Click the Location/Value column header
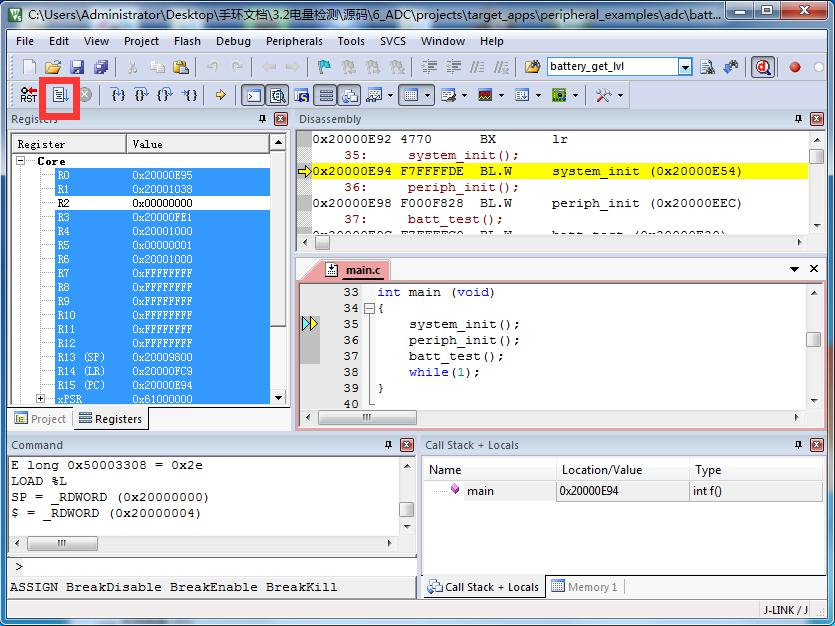Screen dimensions: 835x626 (x=623, y=470)
